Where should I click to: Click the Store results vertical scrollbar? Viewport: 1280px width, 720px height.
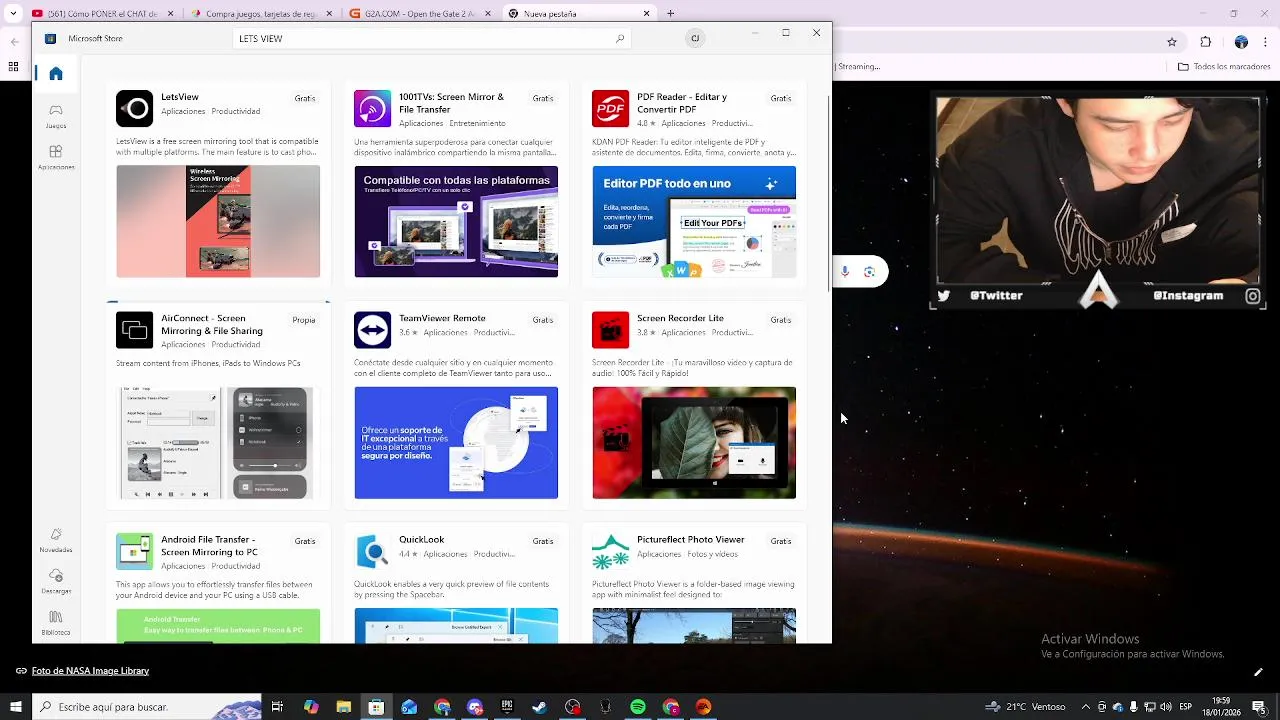tap(829, 192)
